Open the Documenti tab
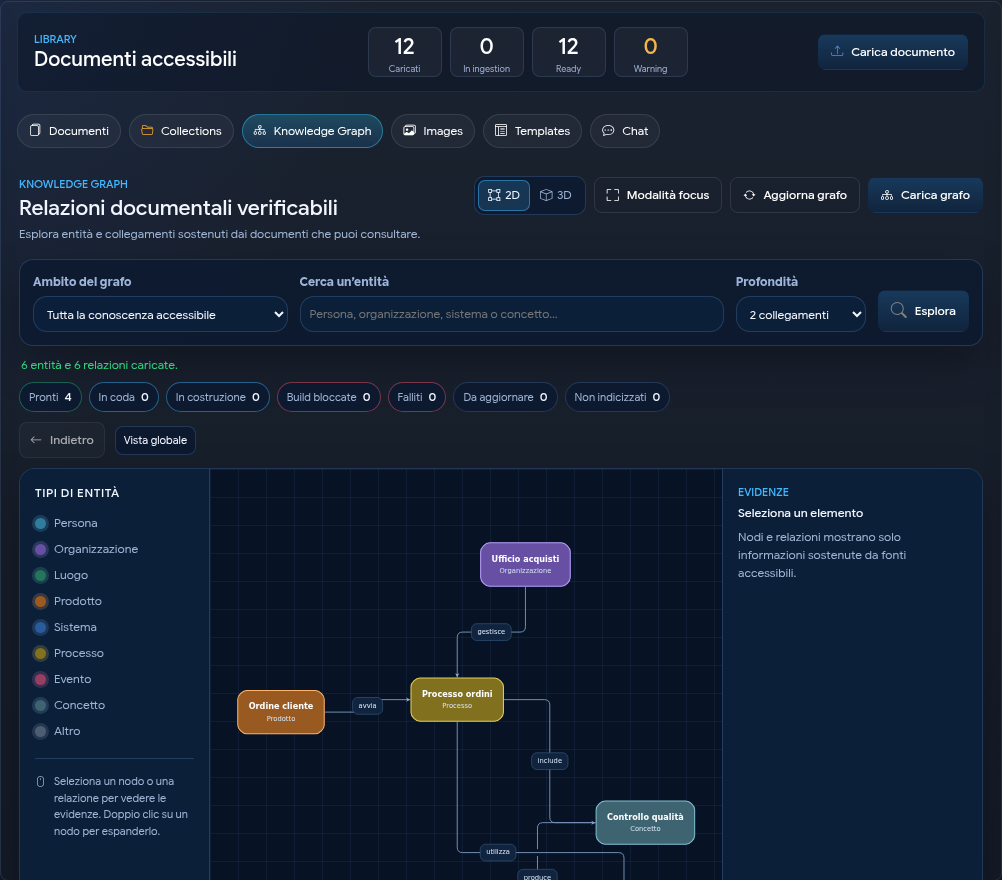Screen dimensions: 1002x881 tap(69, 130)
